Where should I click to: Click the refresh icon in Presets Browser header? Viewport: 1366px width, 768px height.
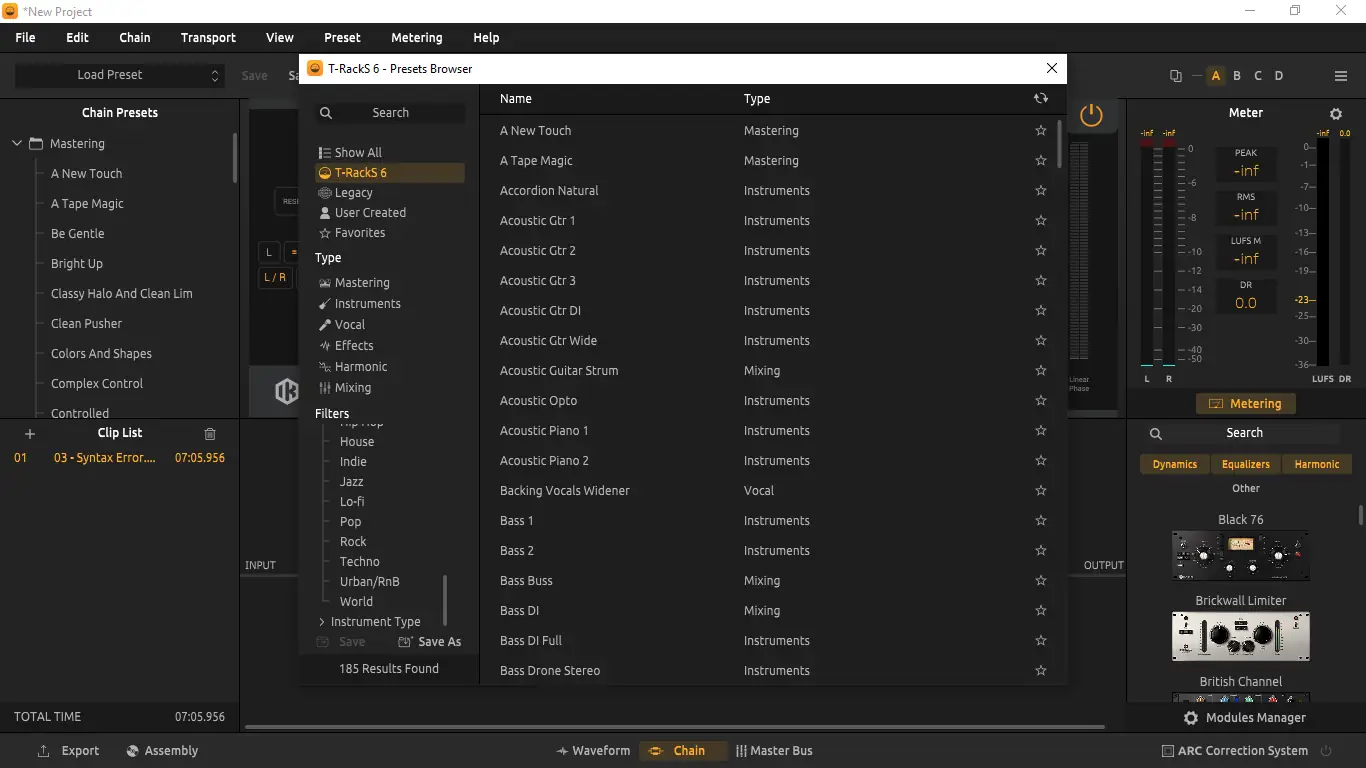[1041, 98]
